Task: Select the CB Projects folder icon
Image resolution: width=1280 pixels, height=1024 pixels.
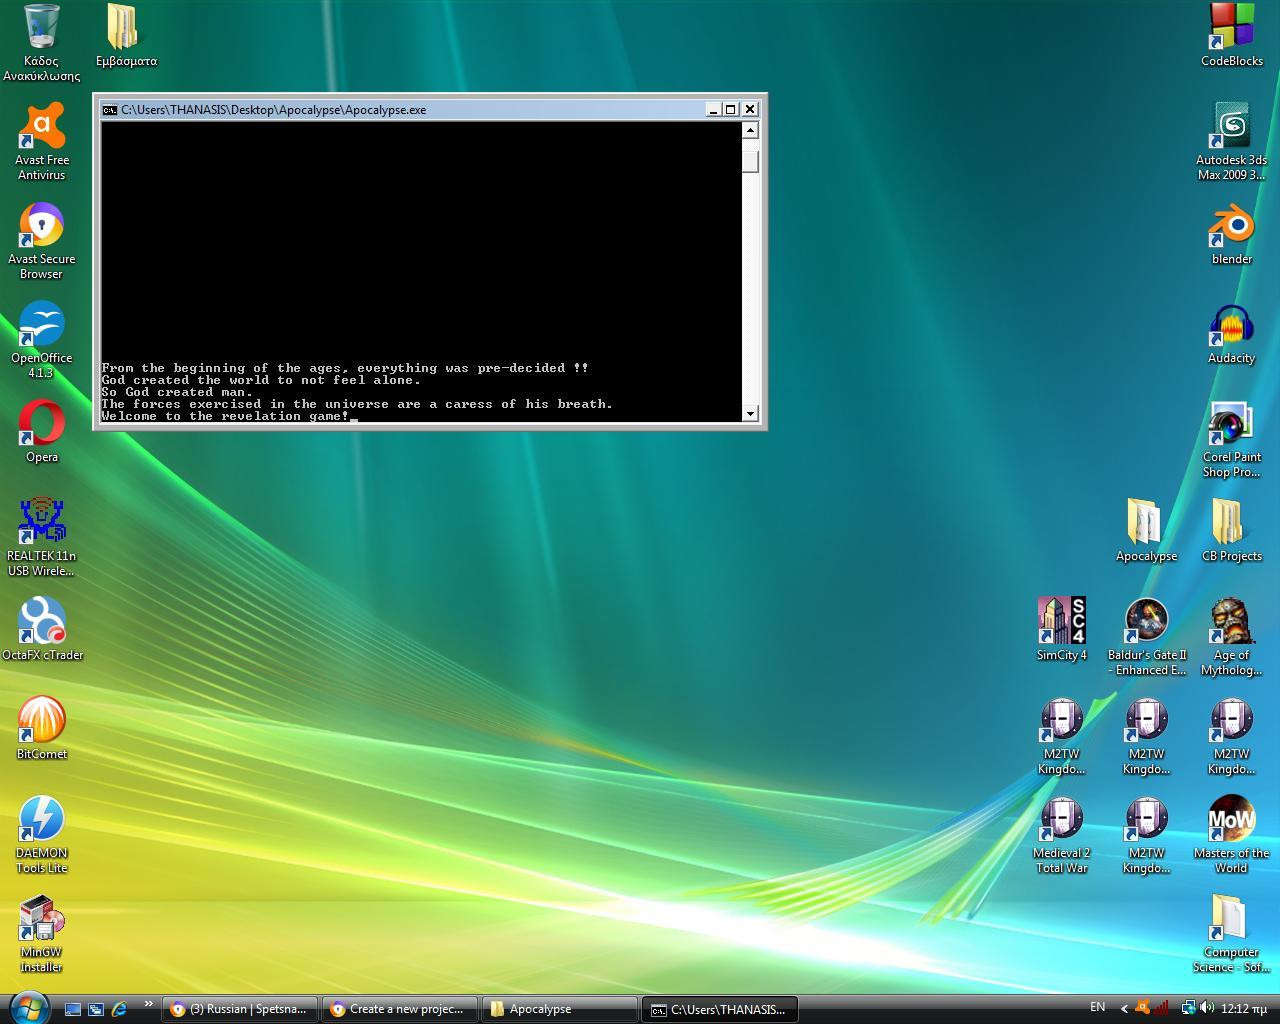Action: pos(1231,530)
